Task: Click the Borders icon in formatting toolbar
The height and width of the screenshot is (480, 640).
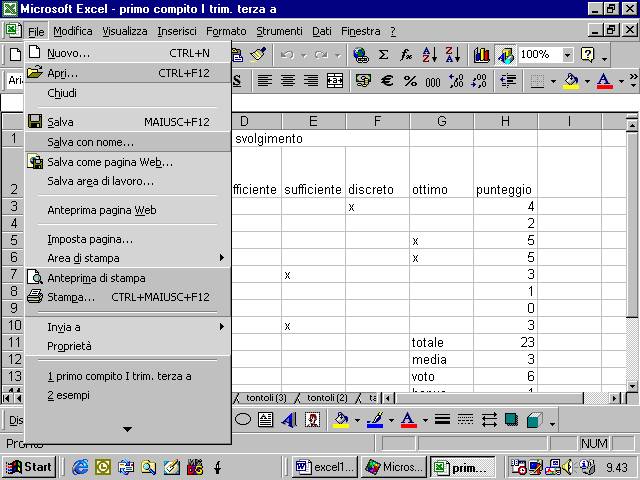Action: (537, 81)
